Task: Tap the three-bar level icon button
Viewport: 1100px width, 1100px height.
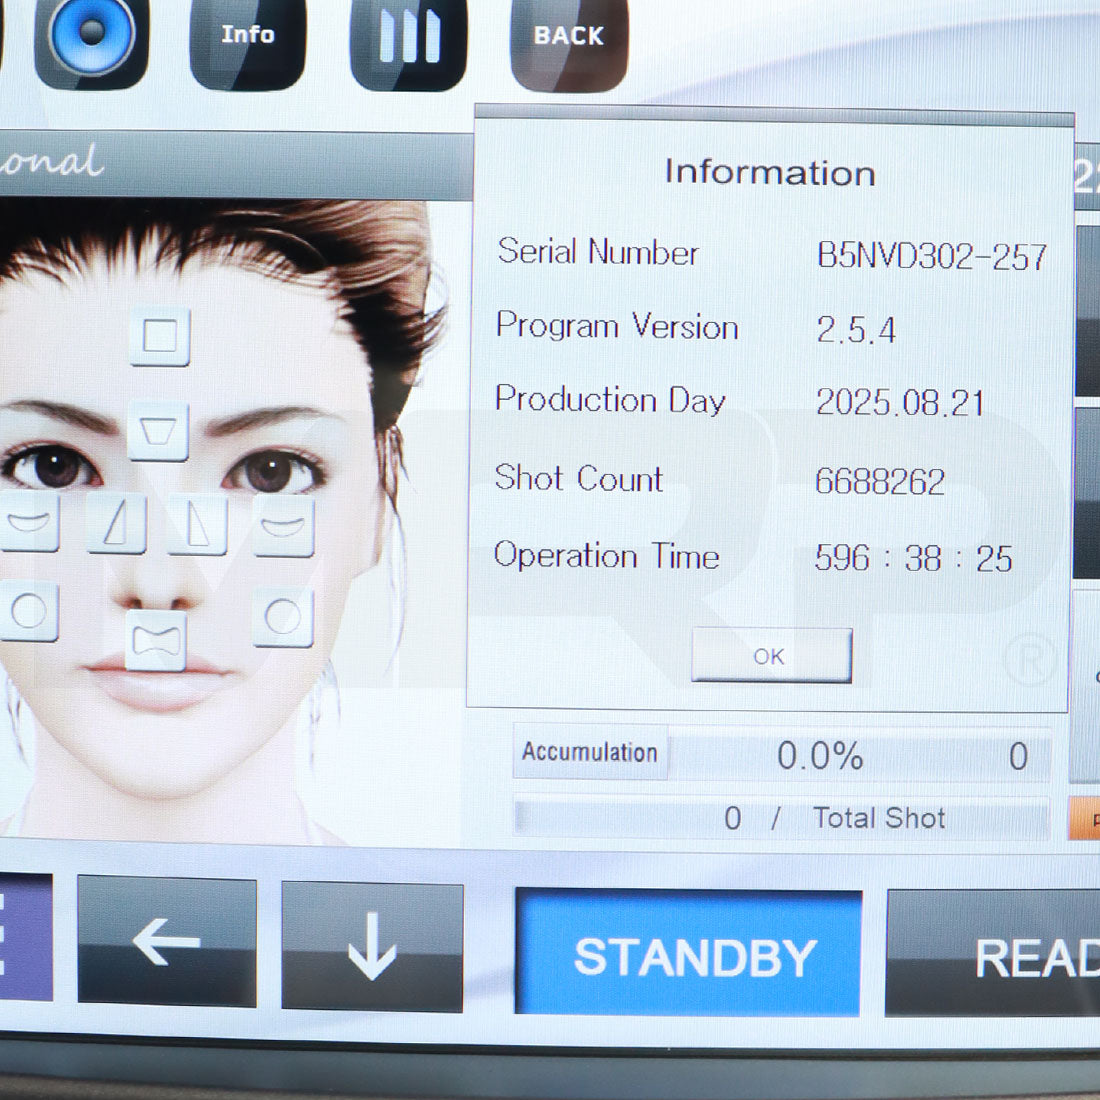Action: point(408,36)
